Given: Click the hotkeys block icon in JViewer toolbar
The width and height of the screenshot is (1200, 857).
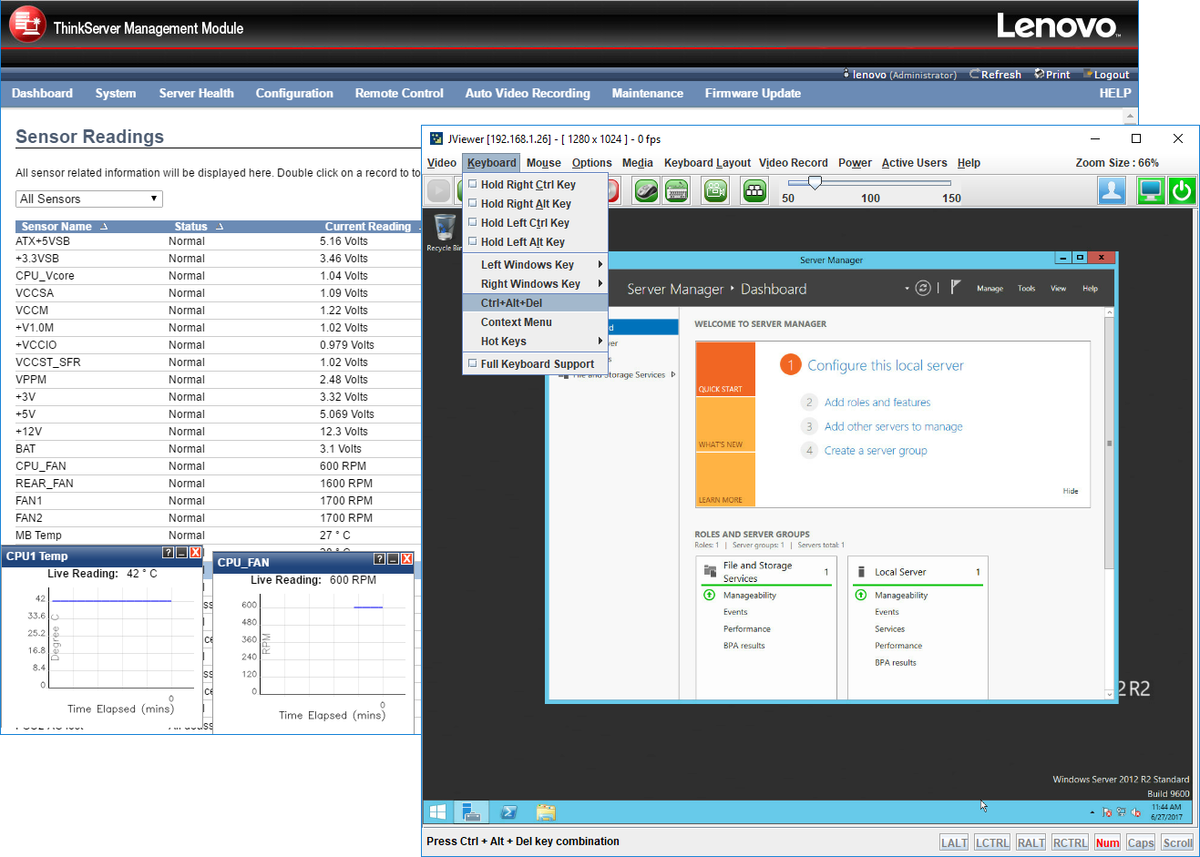Looking at the screenshot, I should tap(752, 190).
